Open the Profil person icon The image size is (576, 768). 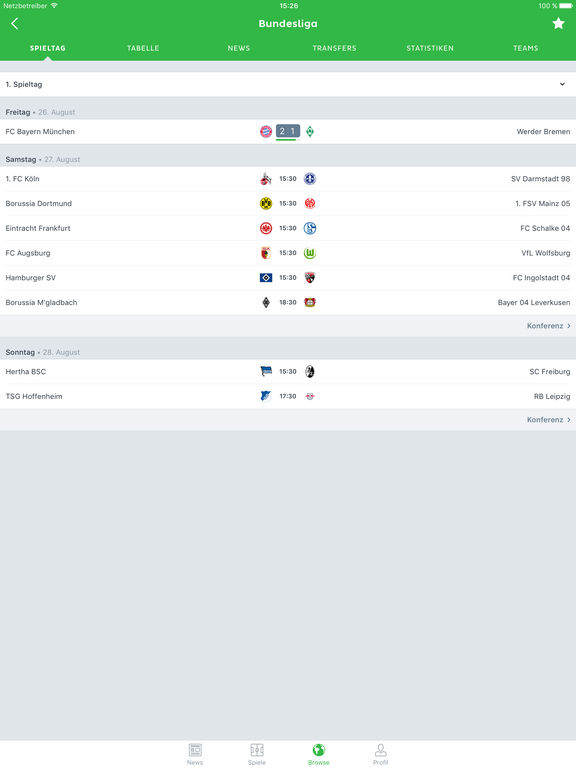point(381,750)
